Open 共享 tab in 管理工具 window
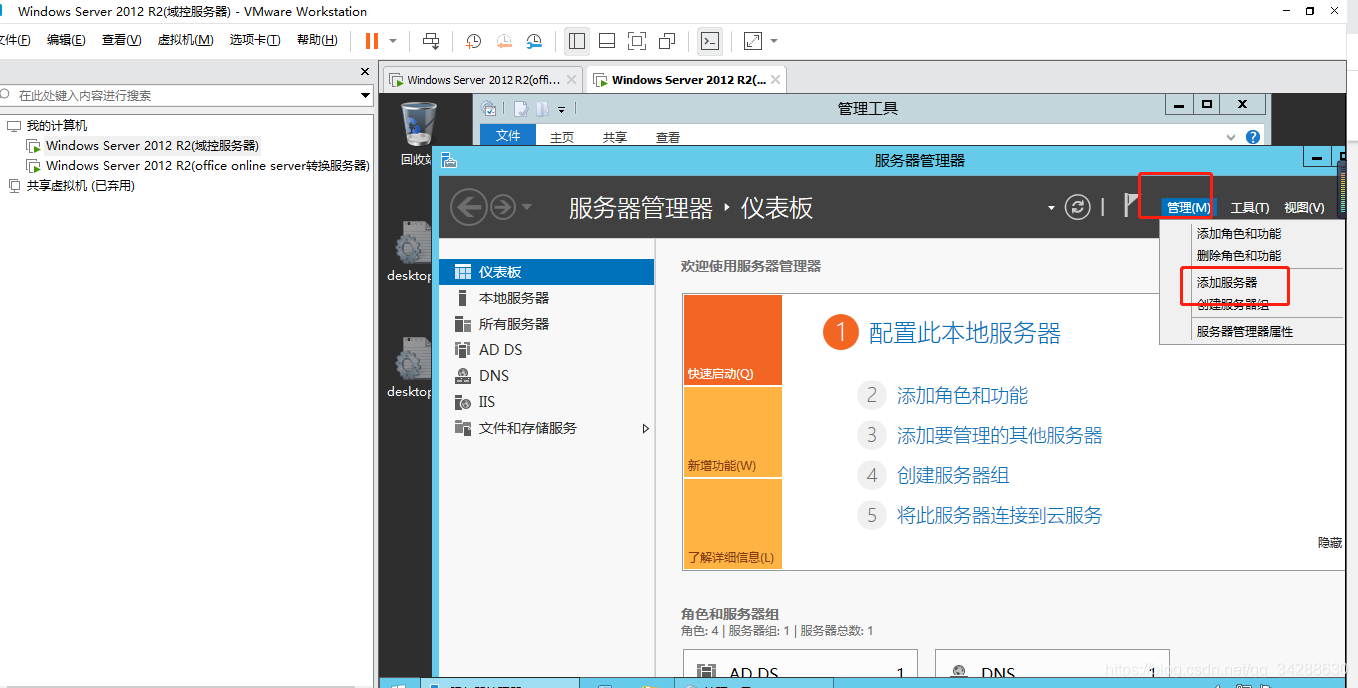Screen dimensions: 1358x688 [615, 137]
